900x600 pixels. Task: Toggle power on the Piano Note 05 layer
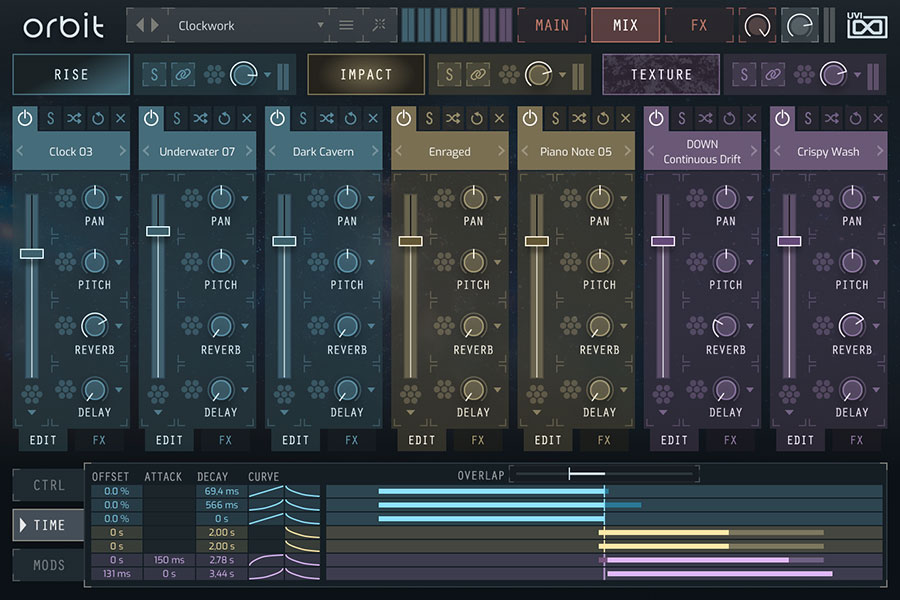pos(530,119)
